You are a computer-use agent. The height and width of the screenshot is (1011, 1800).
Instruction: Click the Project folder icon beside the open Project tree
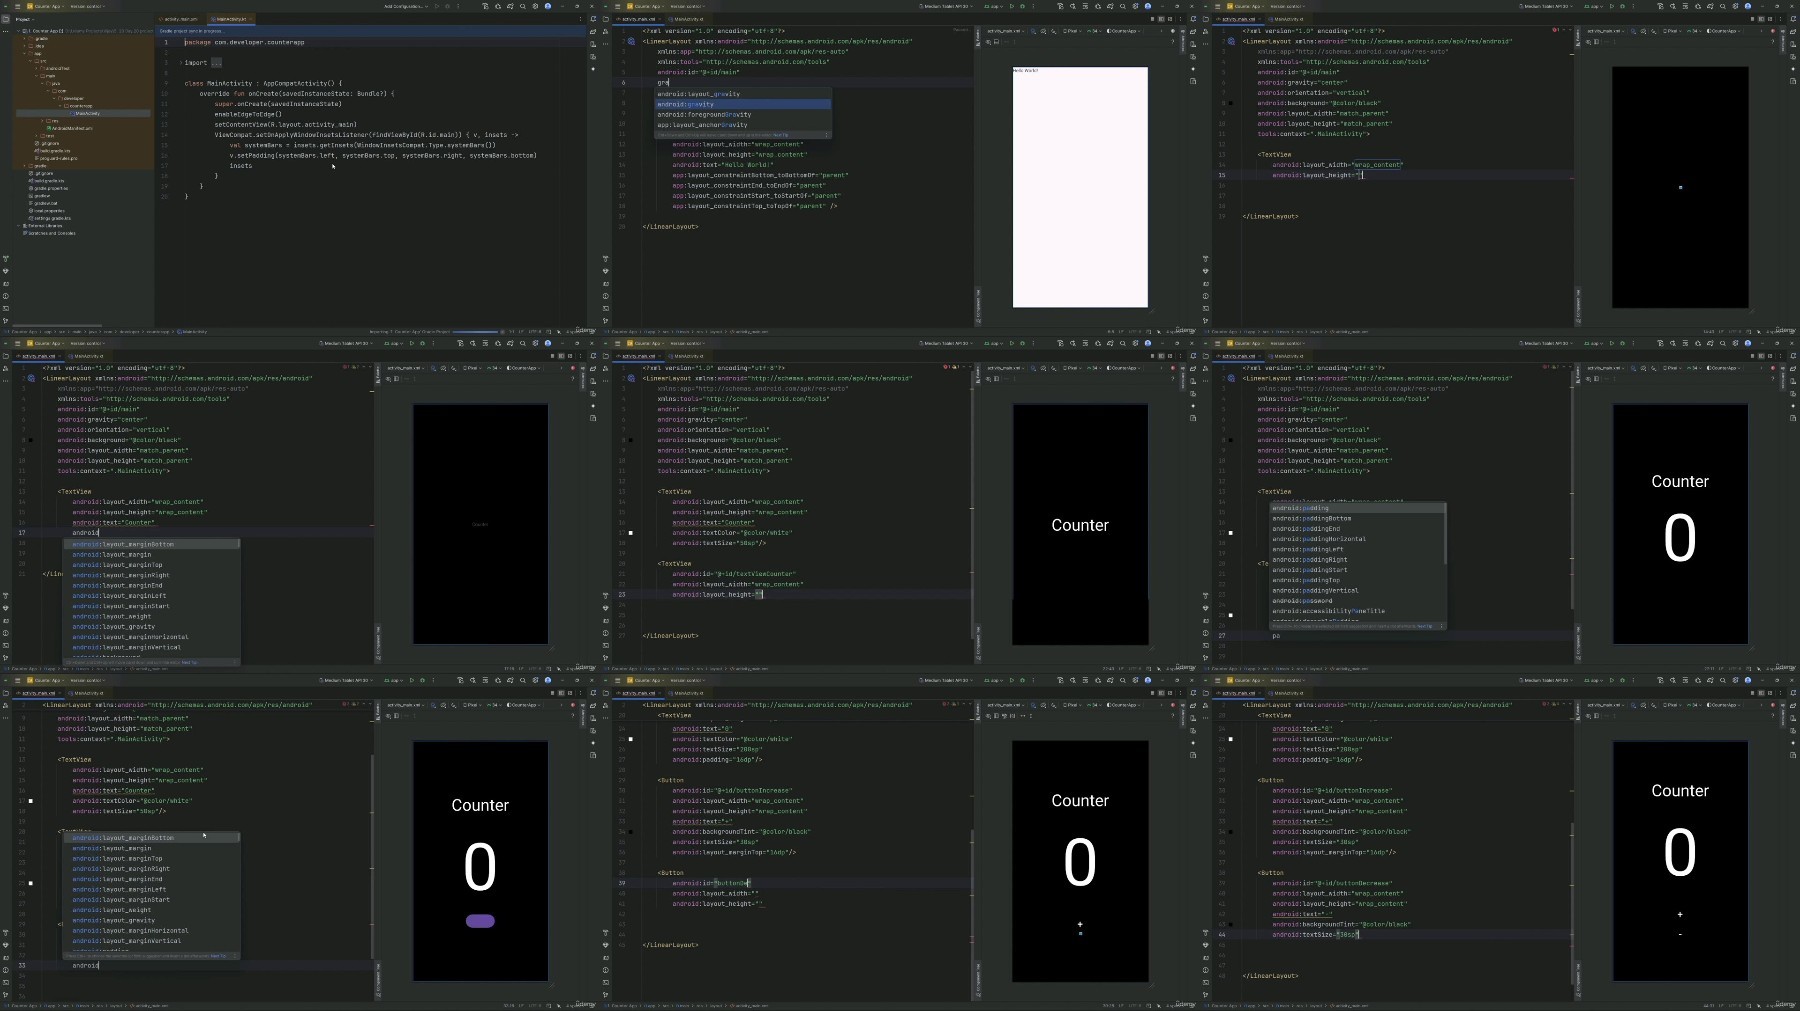(x=6, y=19)
